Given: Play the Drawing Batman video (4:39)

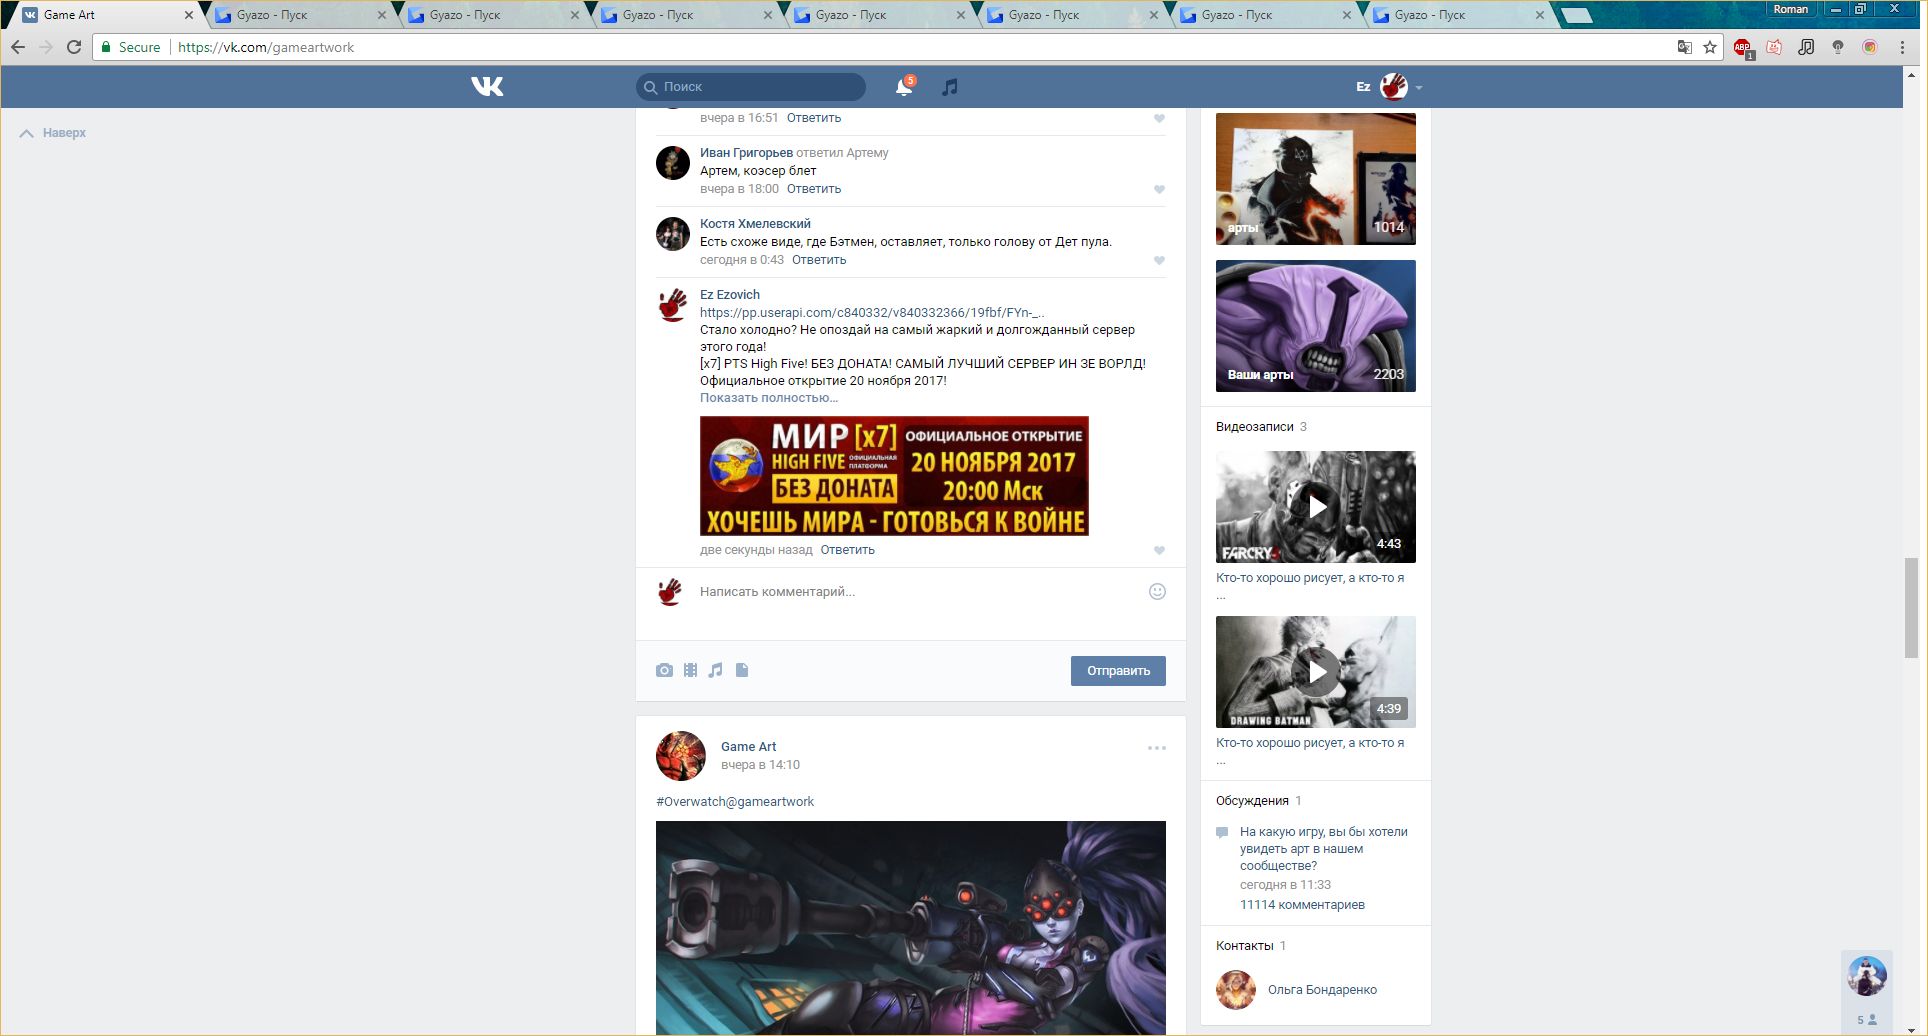Looking at the screenshot, I should (1316, 672).
